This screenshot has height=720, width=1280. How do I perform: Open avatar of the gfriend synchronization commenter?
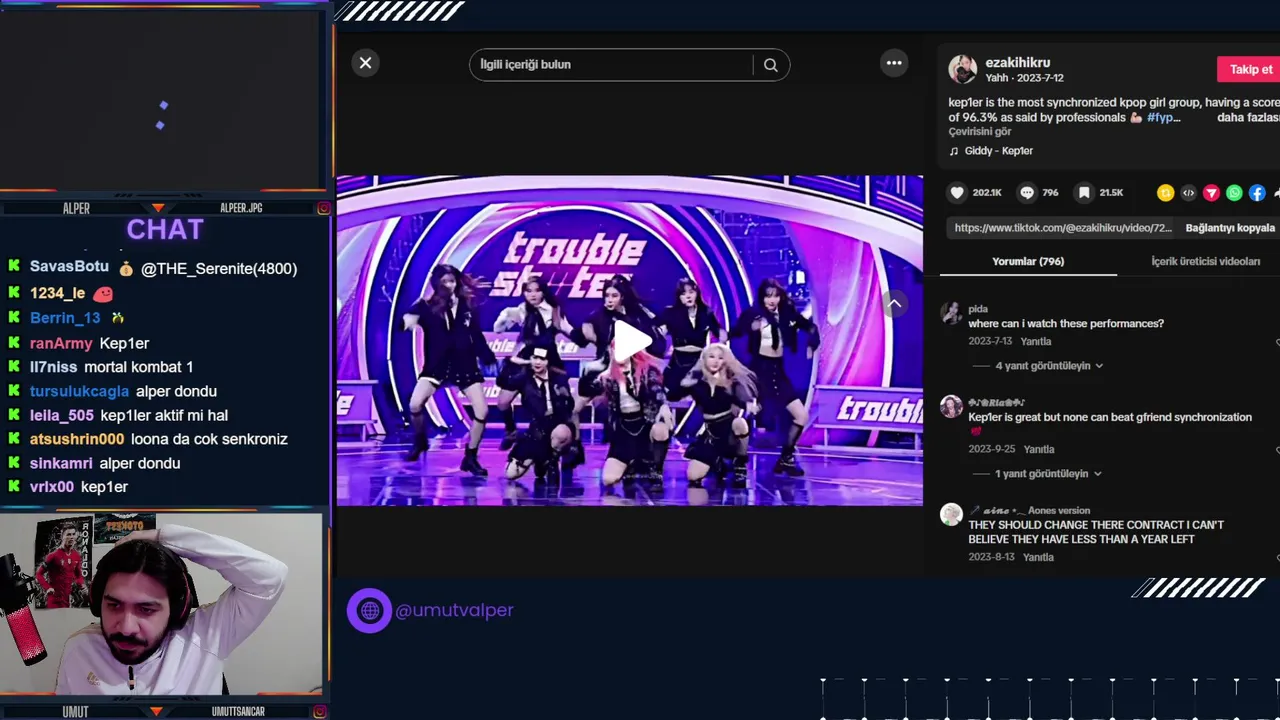[951, 407]
